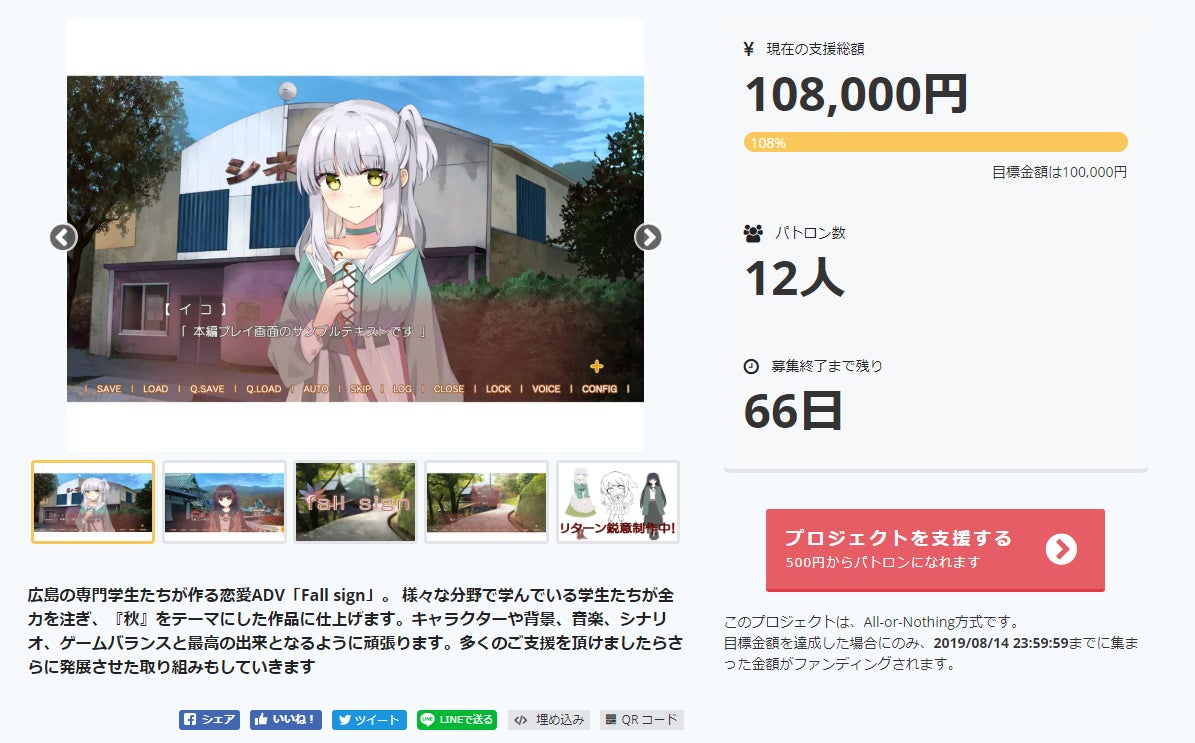Advance to the next slideshow image

click(648, 237)
